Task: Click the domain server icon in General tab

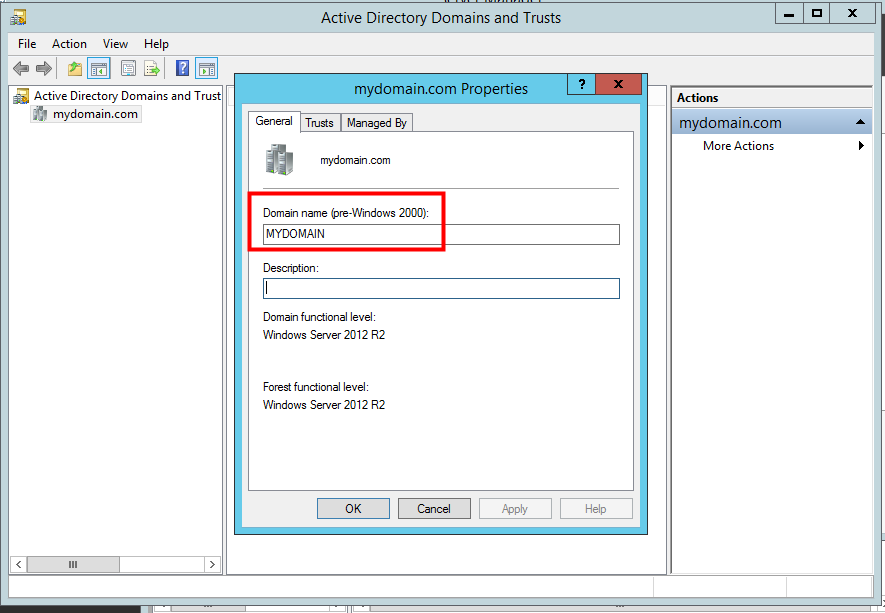Action: click(279, 159)
